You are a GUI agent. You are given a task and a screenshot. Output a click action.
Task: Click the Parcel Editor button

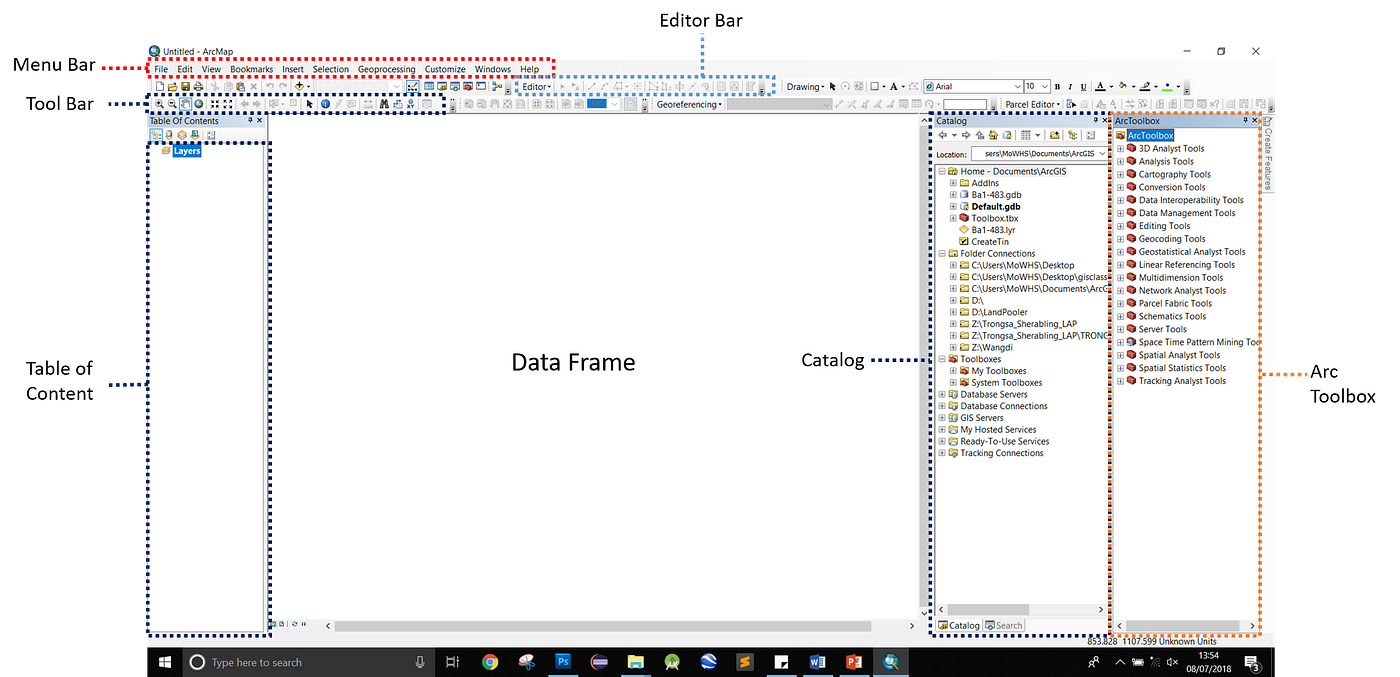[1031, 103]
